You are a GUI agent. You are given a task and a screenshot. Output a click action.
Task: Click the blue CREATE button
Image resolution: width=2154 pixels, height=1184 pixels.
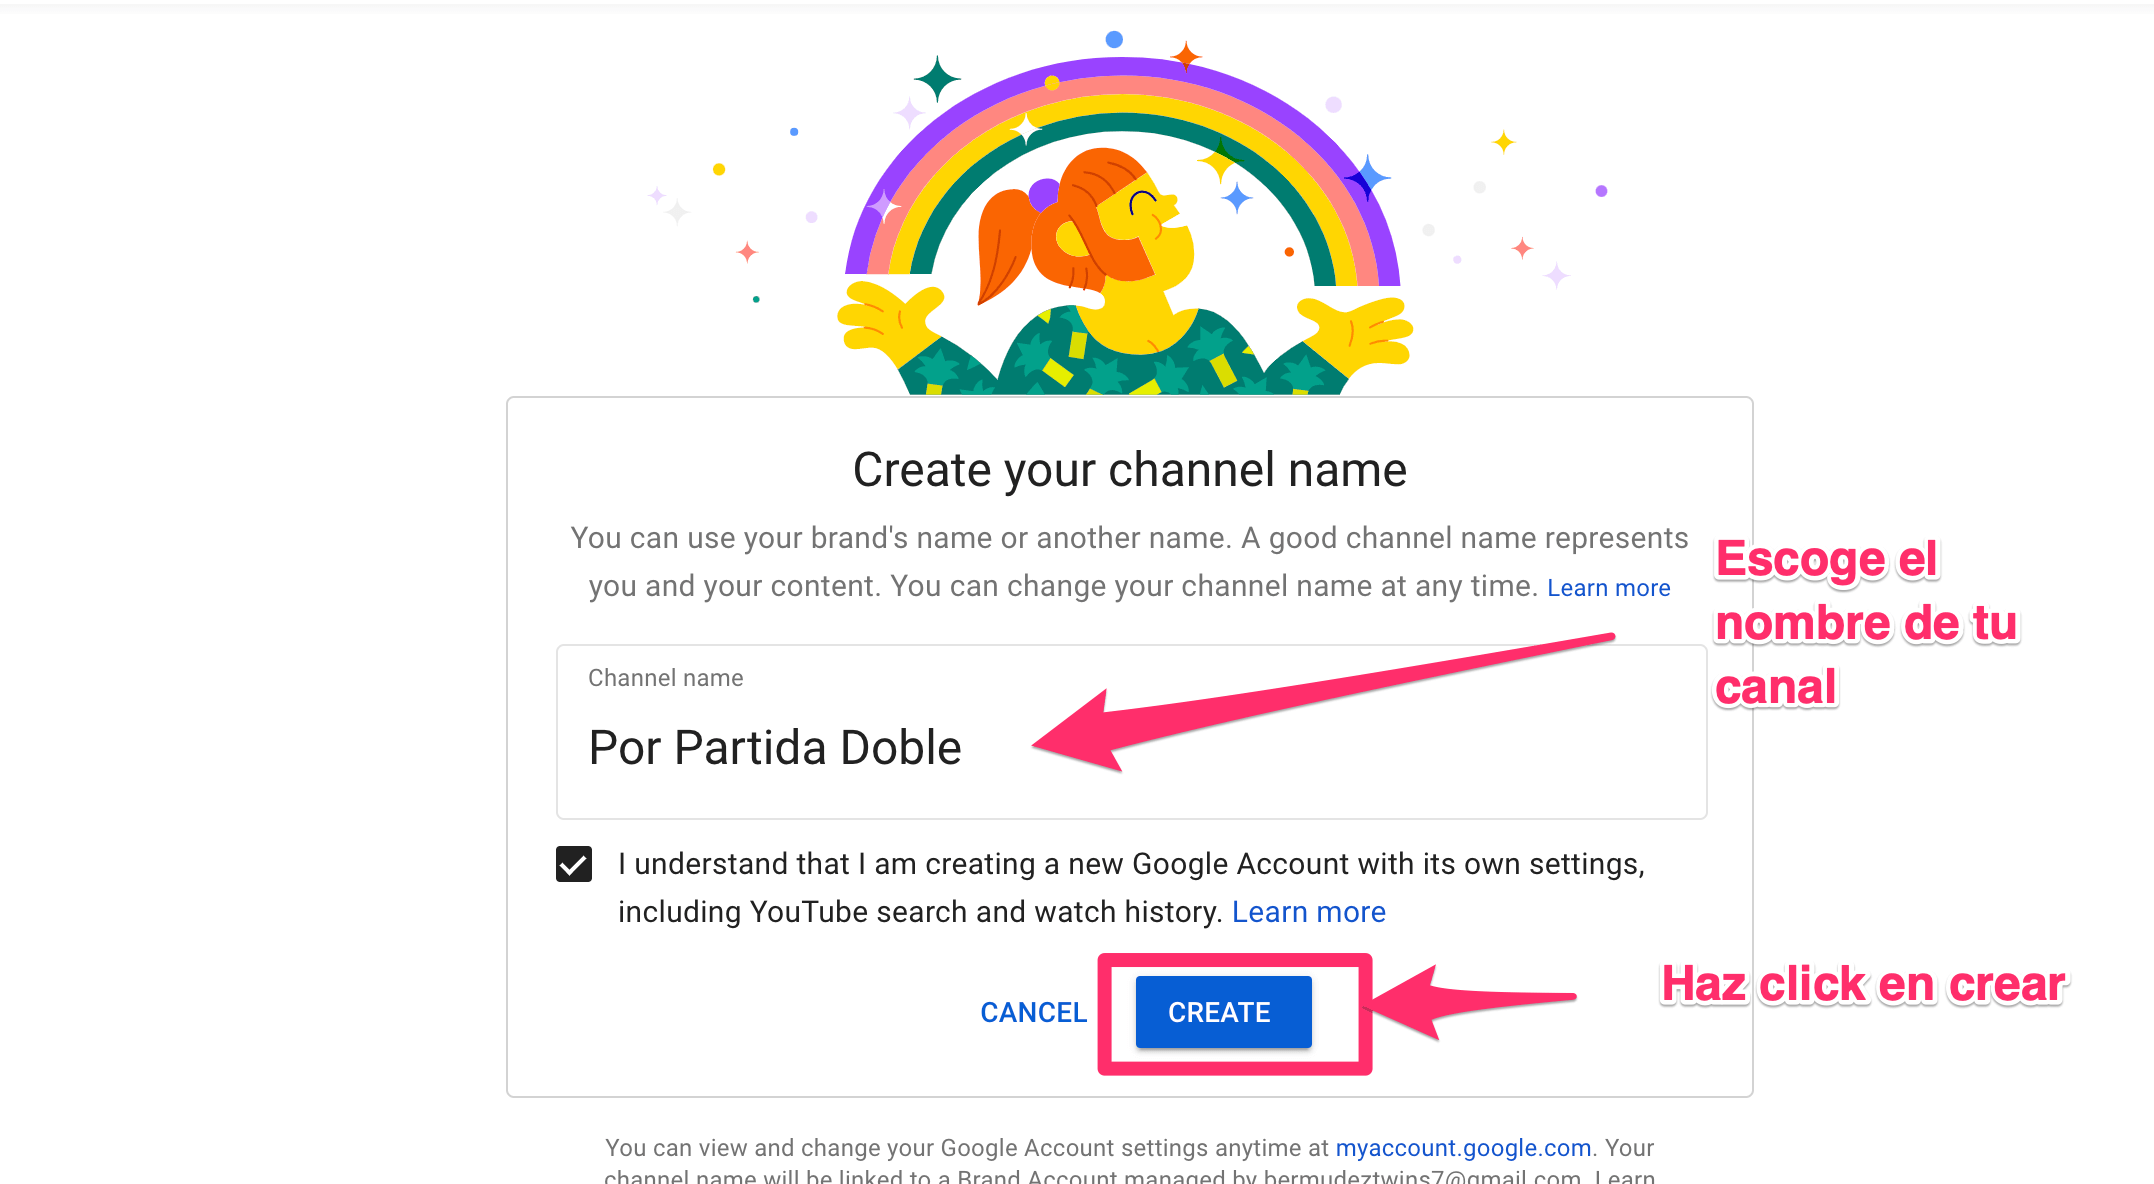(x=1223, y=1012)
